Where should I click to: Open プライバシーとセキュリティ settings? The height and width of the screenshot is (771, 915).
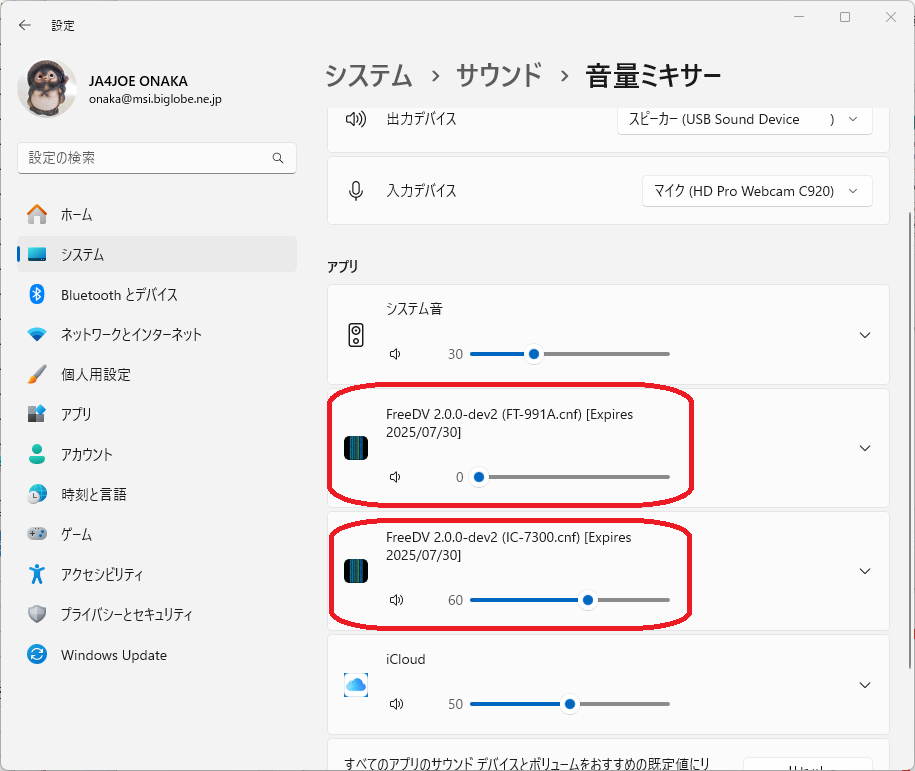coord(157,614)
